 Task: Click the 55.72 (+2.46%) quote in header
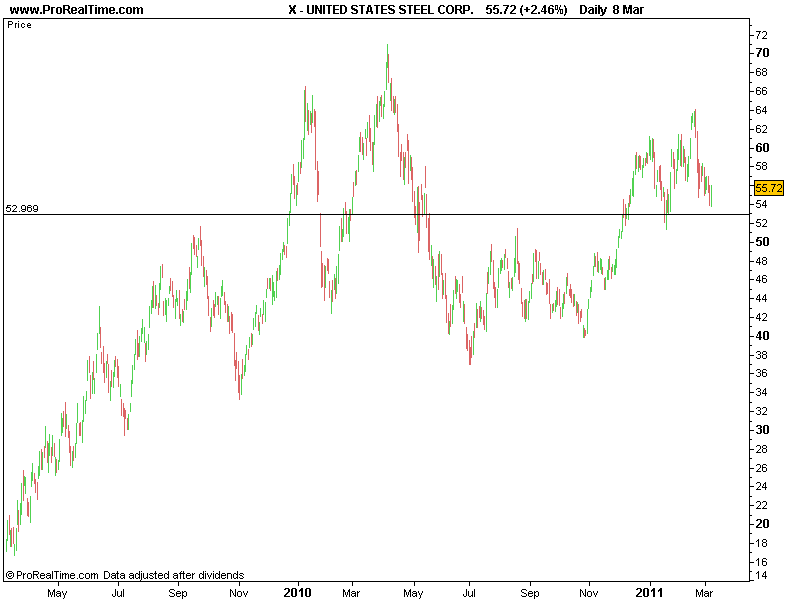(526, 10)
